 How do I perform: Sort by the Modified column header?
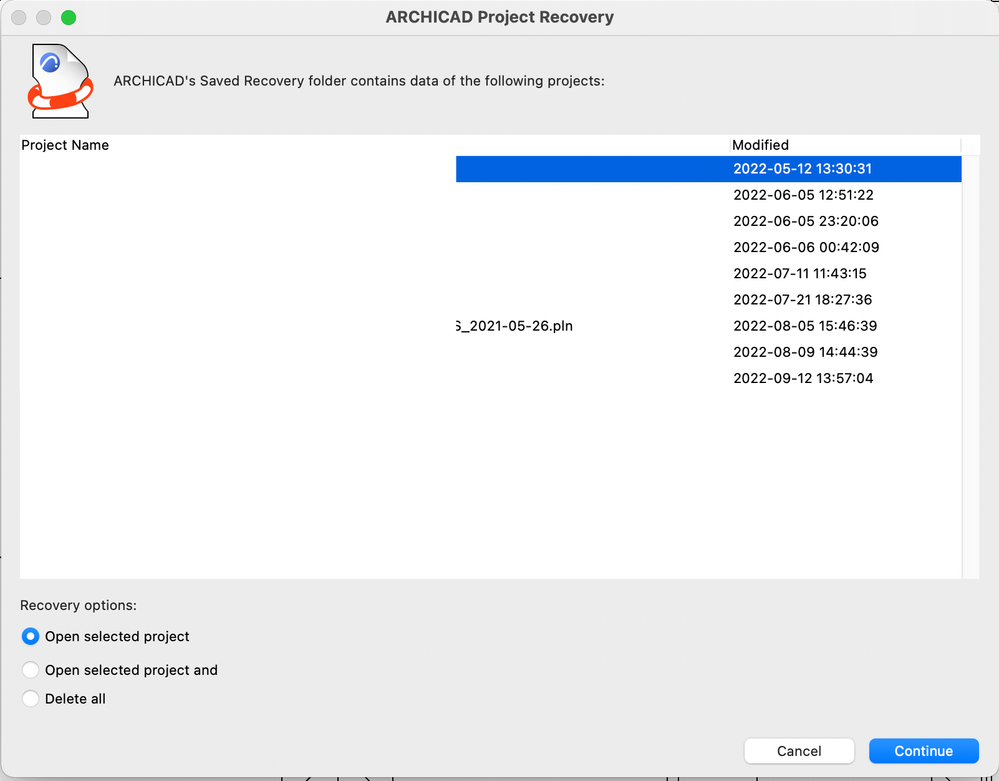845,145
